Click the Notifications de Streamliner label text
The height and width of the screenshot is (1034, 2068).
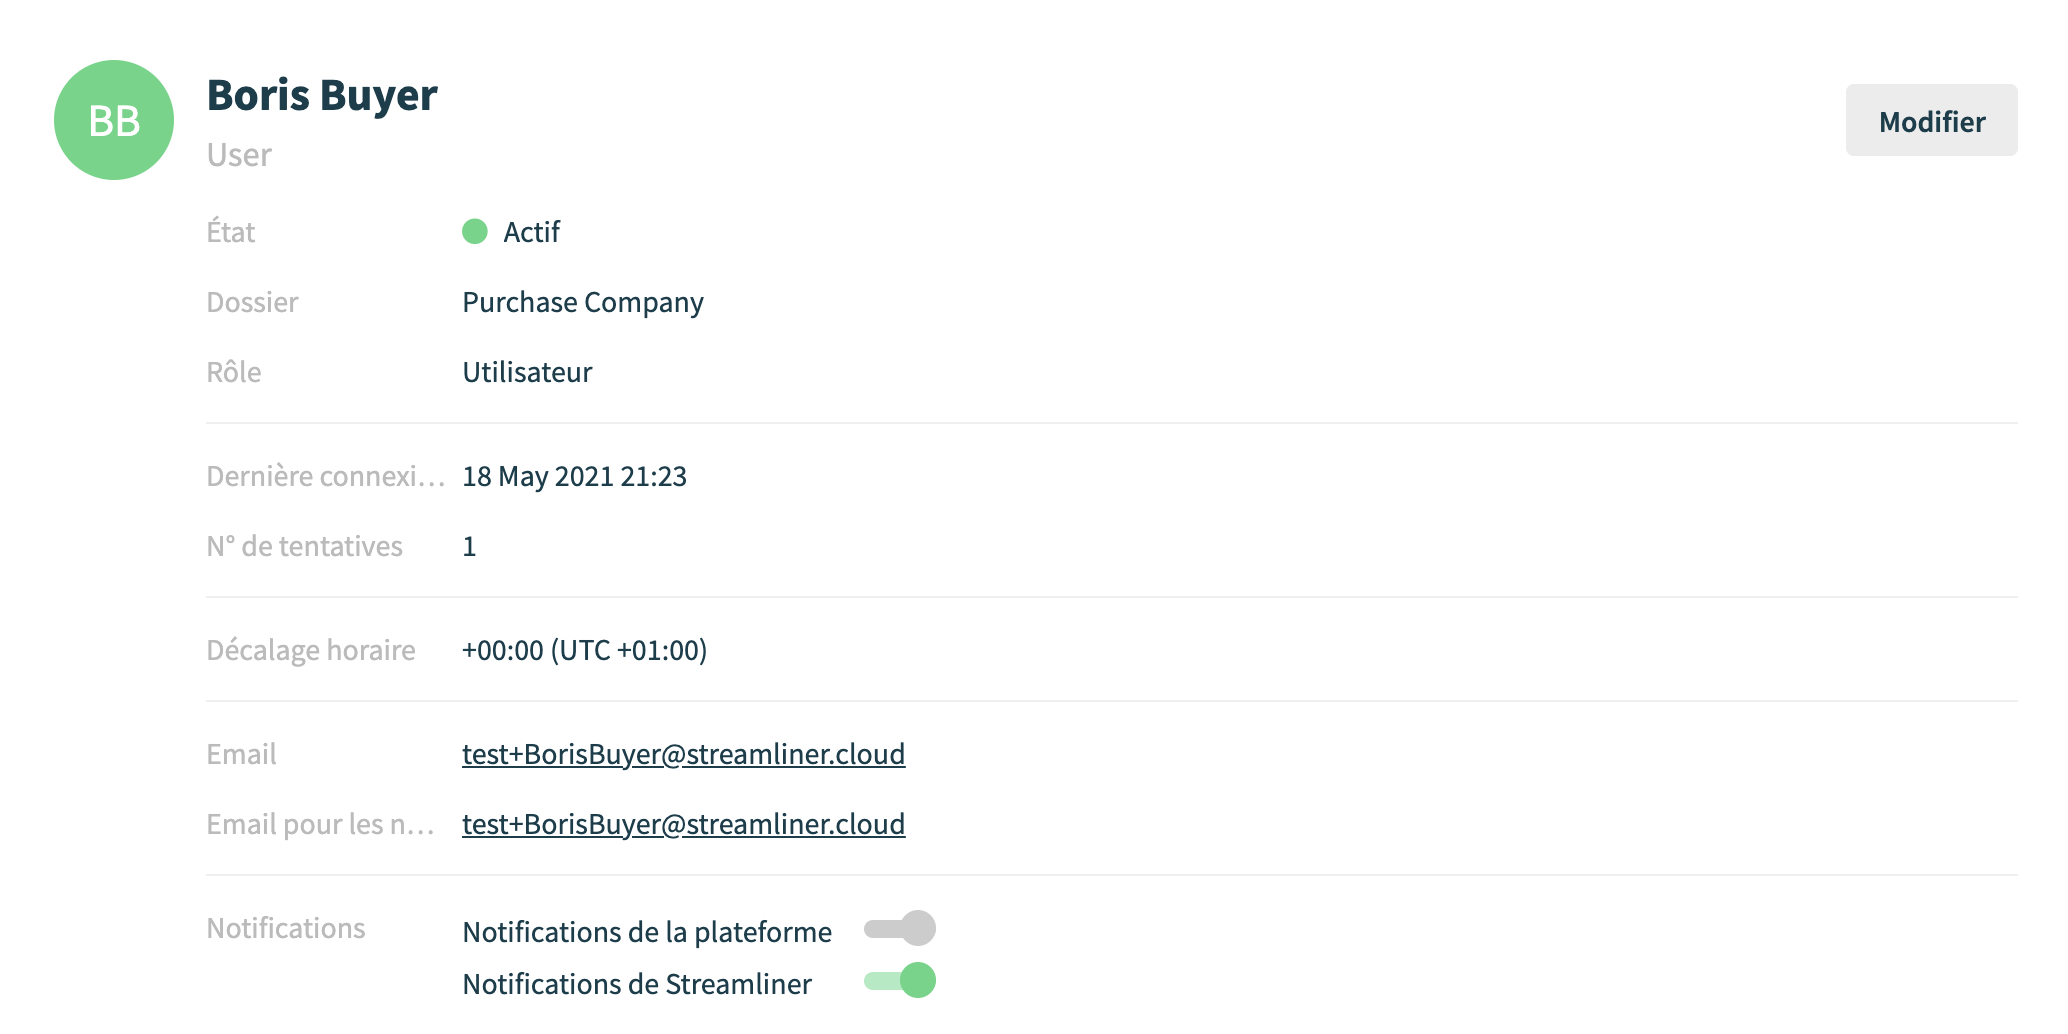[637, 984]
